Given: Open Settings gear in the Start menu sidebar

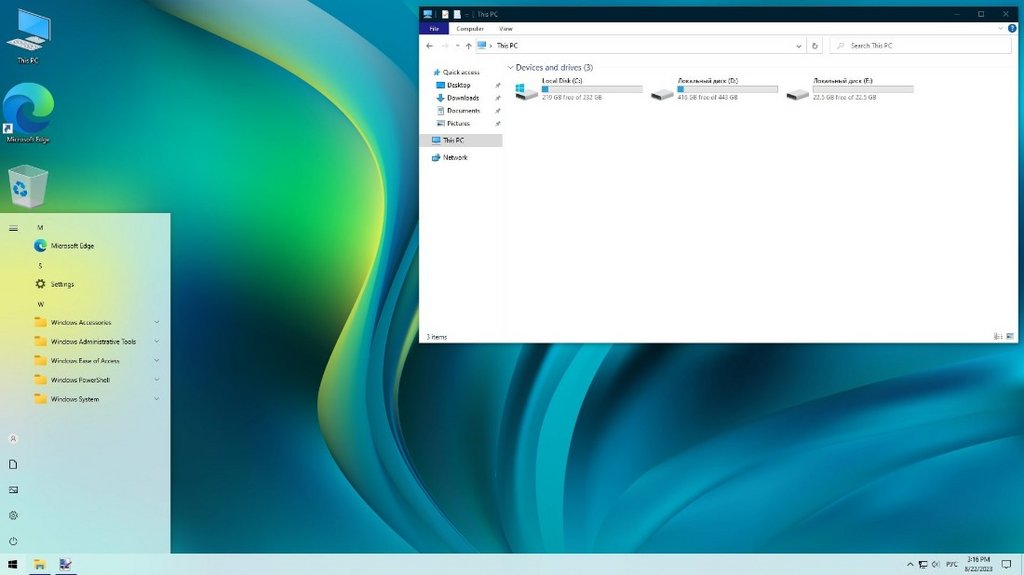Looking at the screenshot, I should click(13, 516).
